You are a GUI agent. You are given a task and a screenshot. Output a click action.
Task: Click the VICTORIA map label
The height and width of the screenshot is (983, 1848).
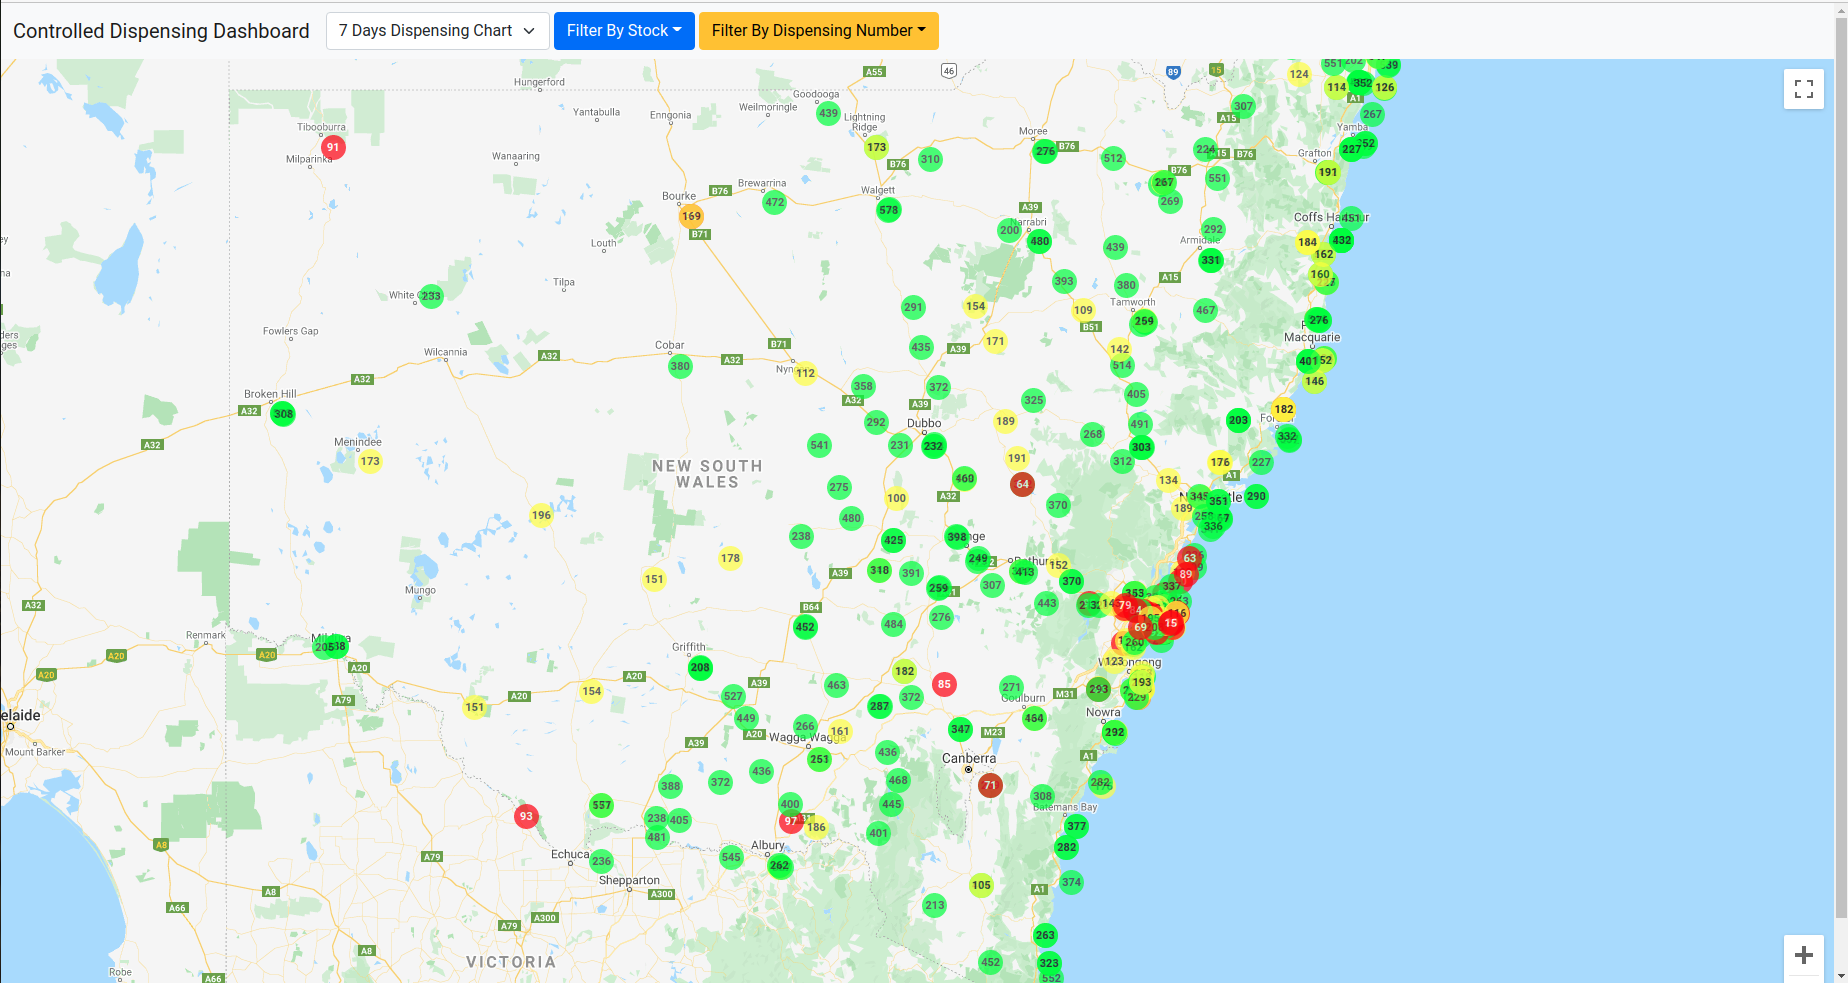tap(511, 962)
